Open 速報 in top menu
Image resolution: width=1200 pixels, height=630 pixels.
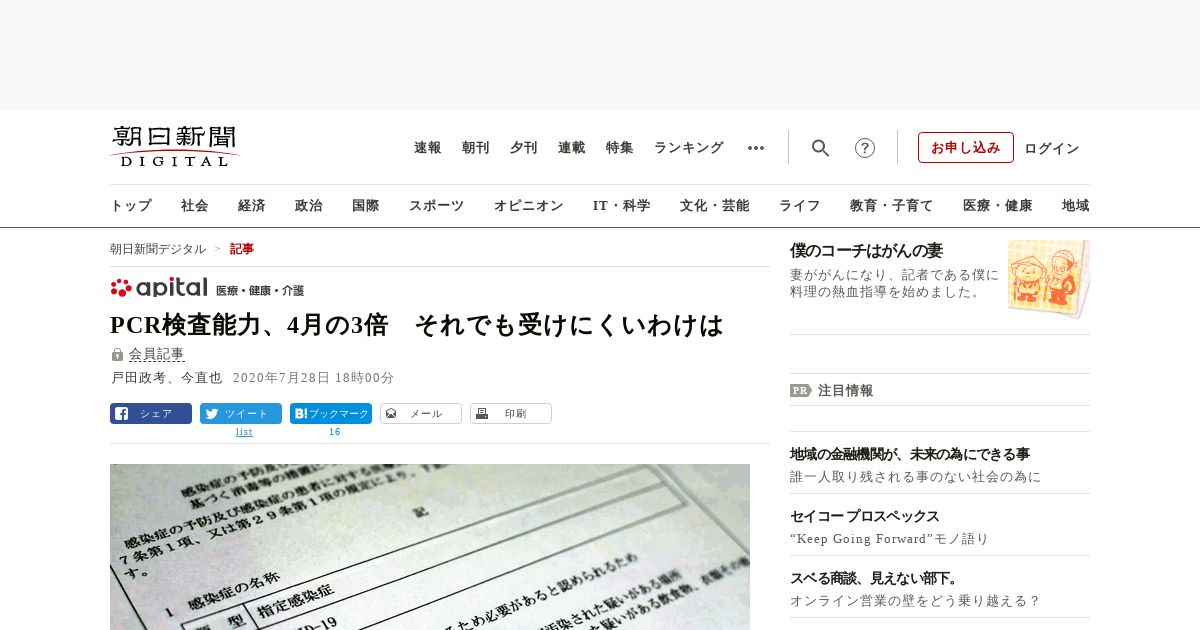tap(428, 148)
